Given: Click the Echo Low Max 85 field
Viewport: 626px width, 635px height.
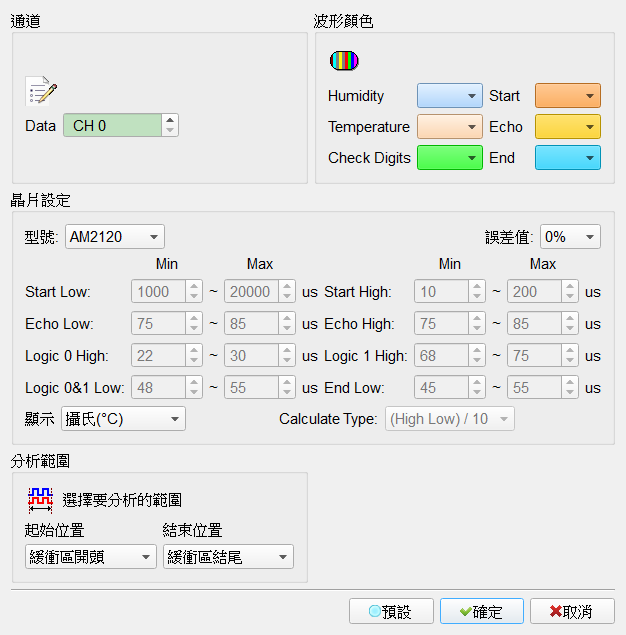Looking at the screenshot, I should point(251,323).
